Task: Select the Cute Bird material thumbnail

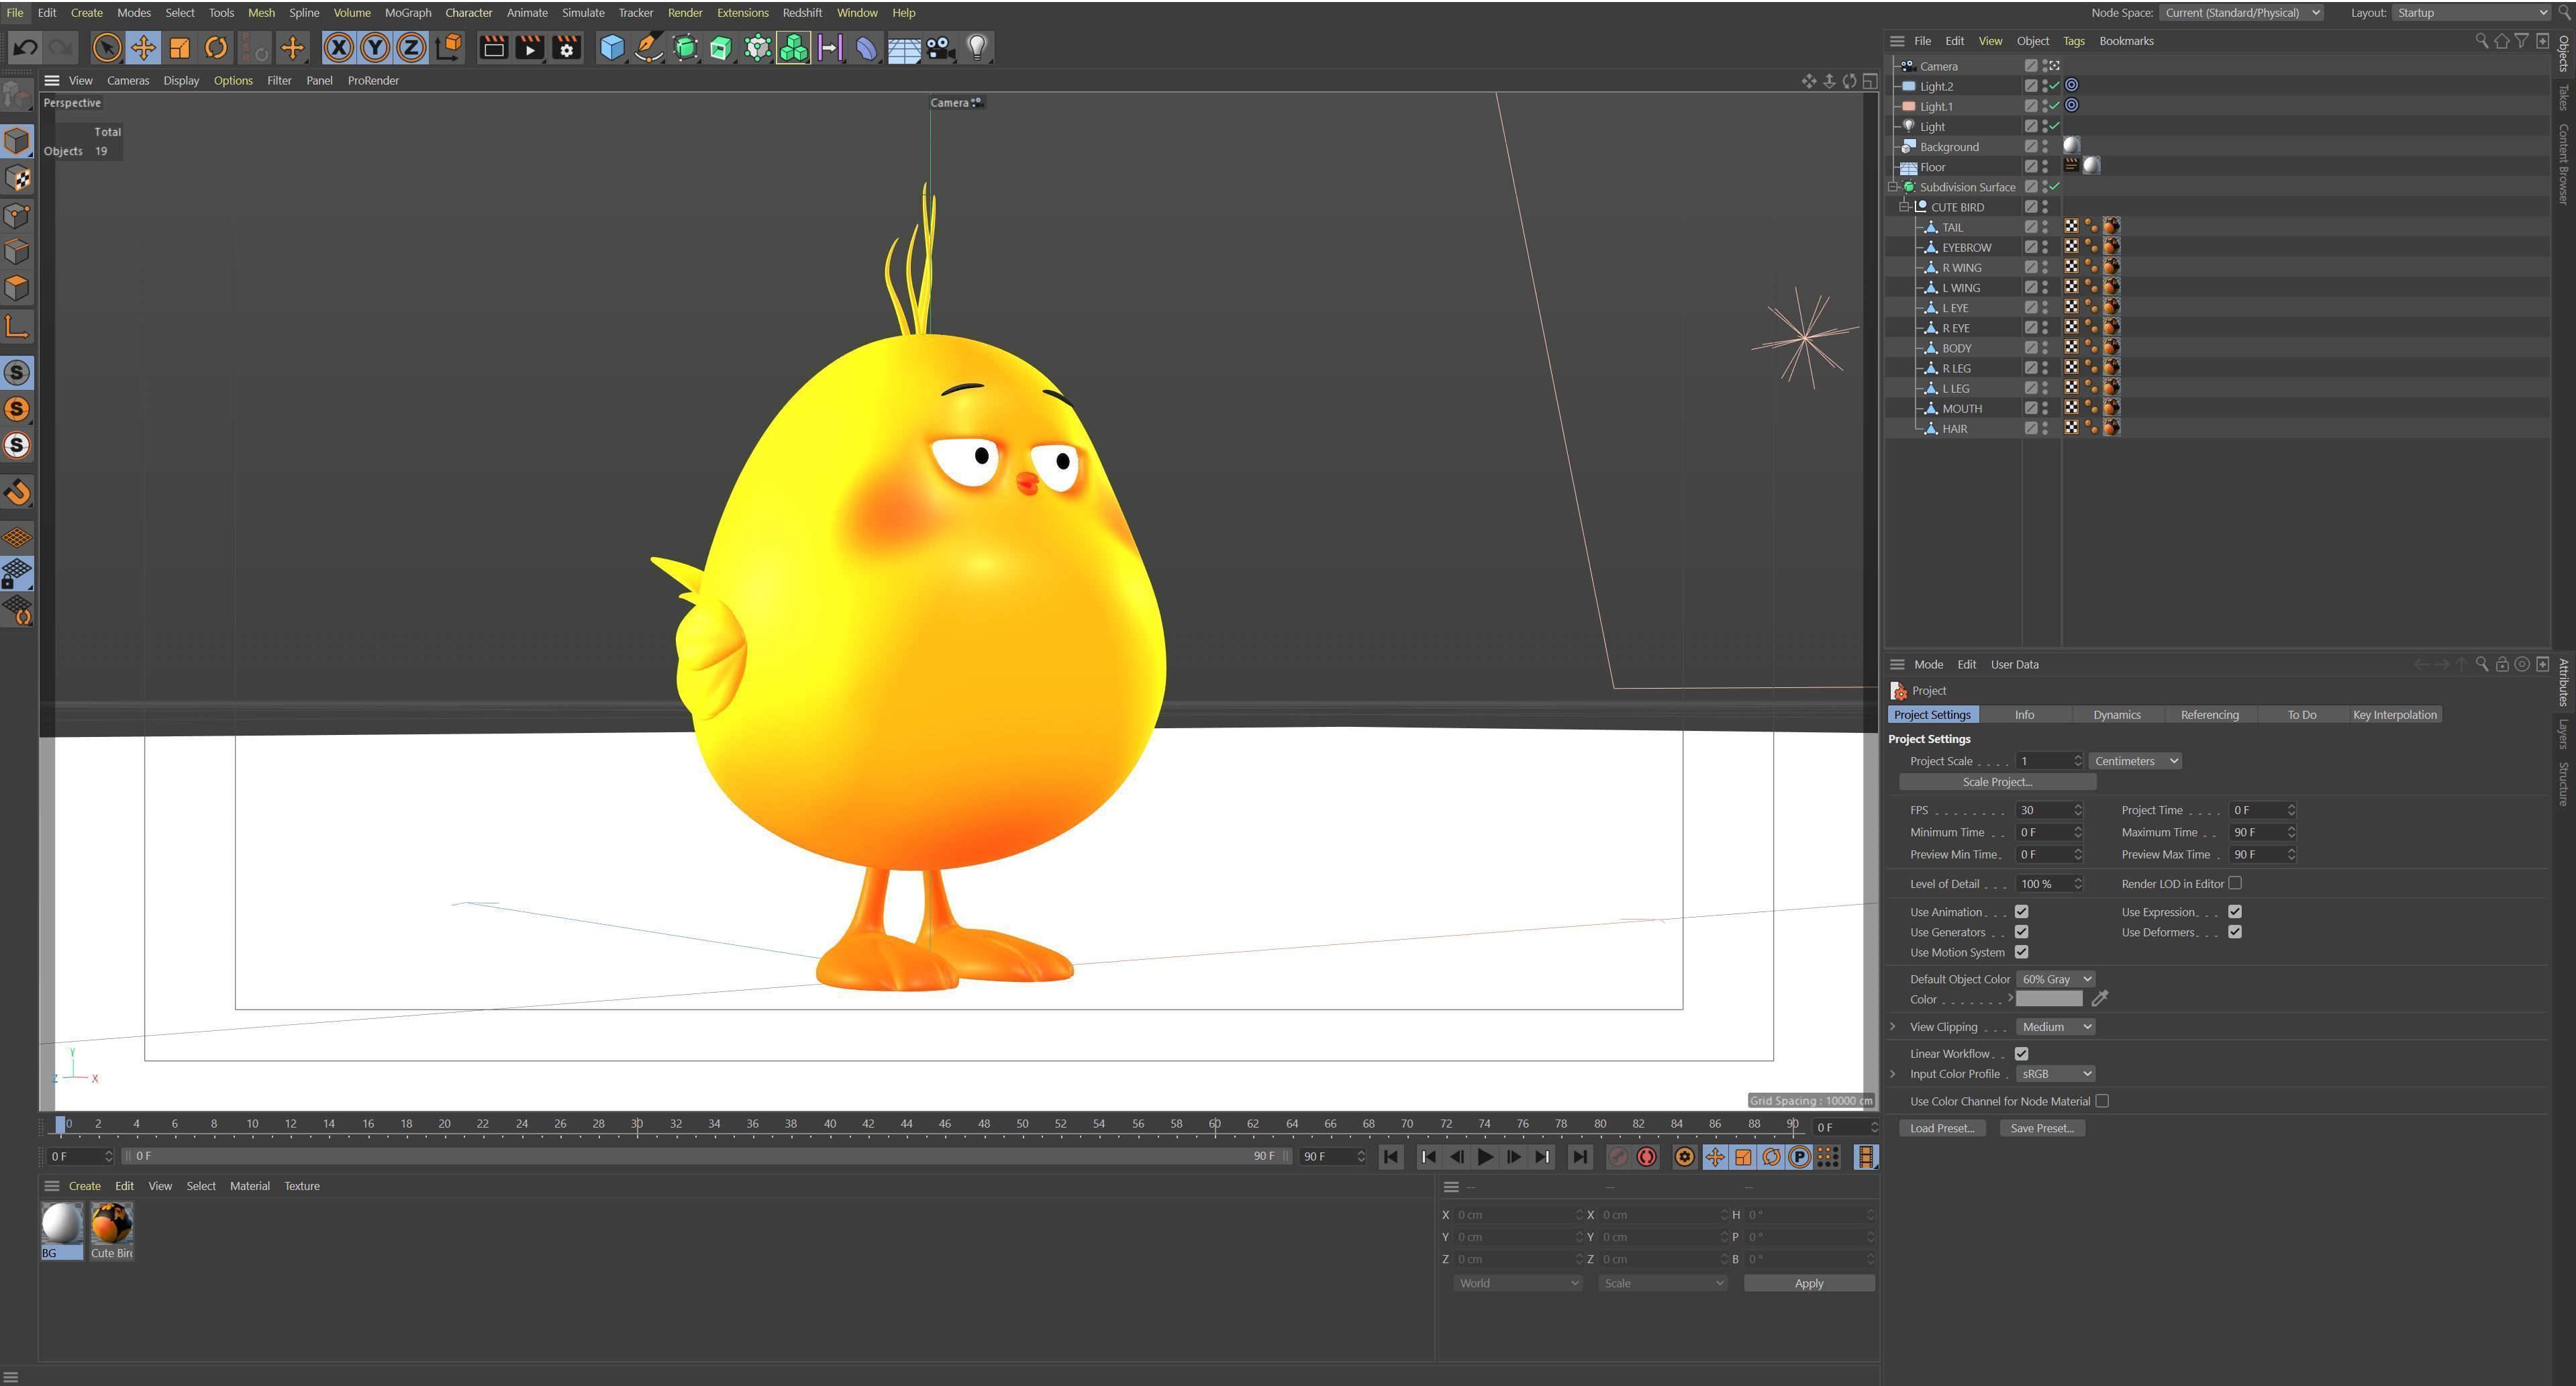Action: point(112,1231)
